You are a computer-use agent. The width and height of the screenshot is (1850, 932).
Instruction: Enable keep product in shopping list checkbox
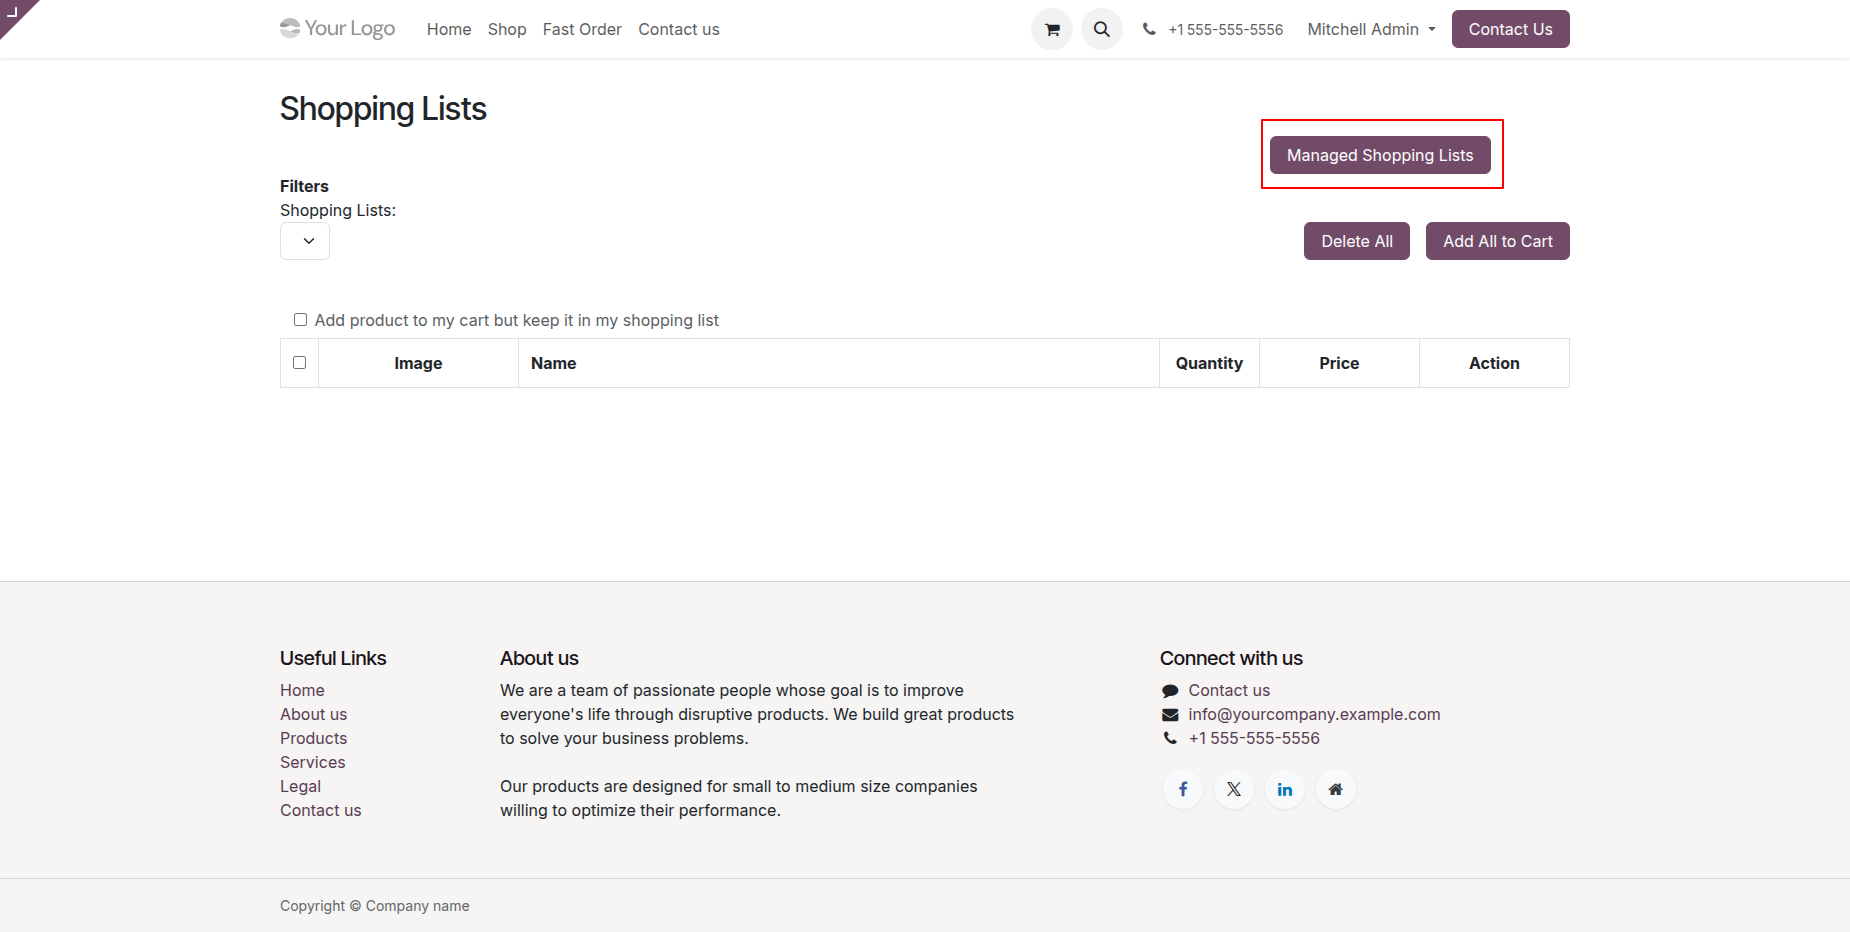pyautogui.click(x=300, y=320)
